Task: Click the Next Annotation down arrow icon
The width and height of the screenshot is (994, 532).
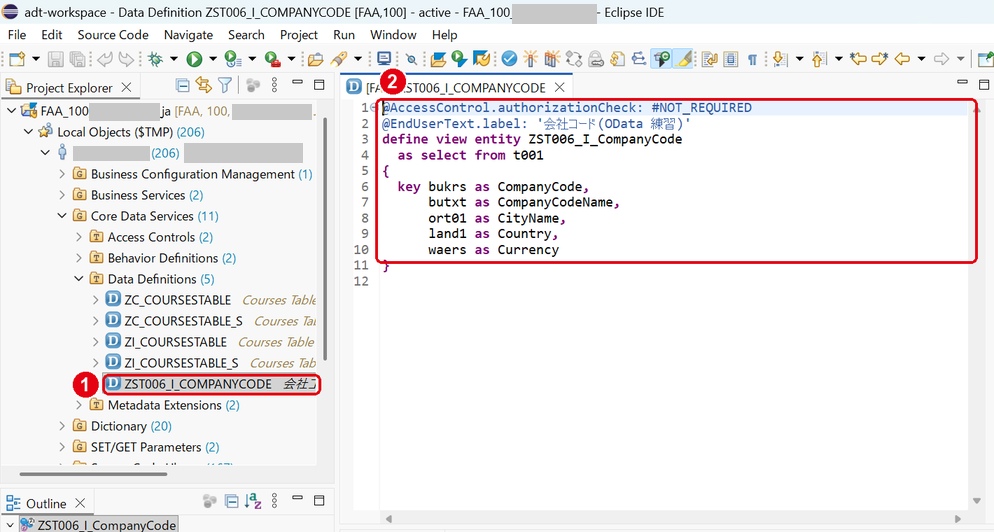Action: [780, 59]
